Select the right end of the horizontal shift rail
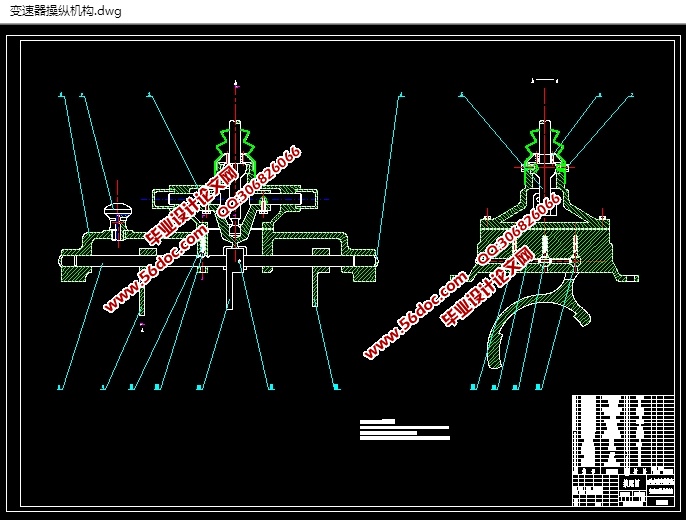 (372, 262)
